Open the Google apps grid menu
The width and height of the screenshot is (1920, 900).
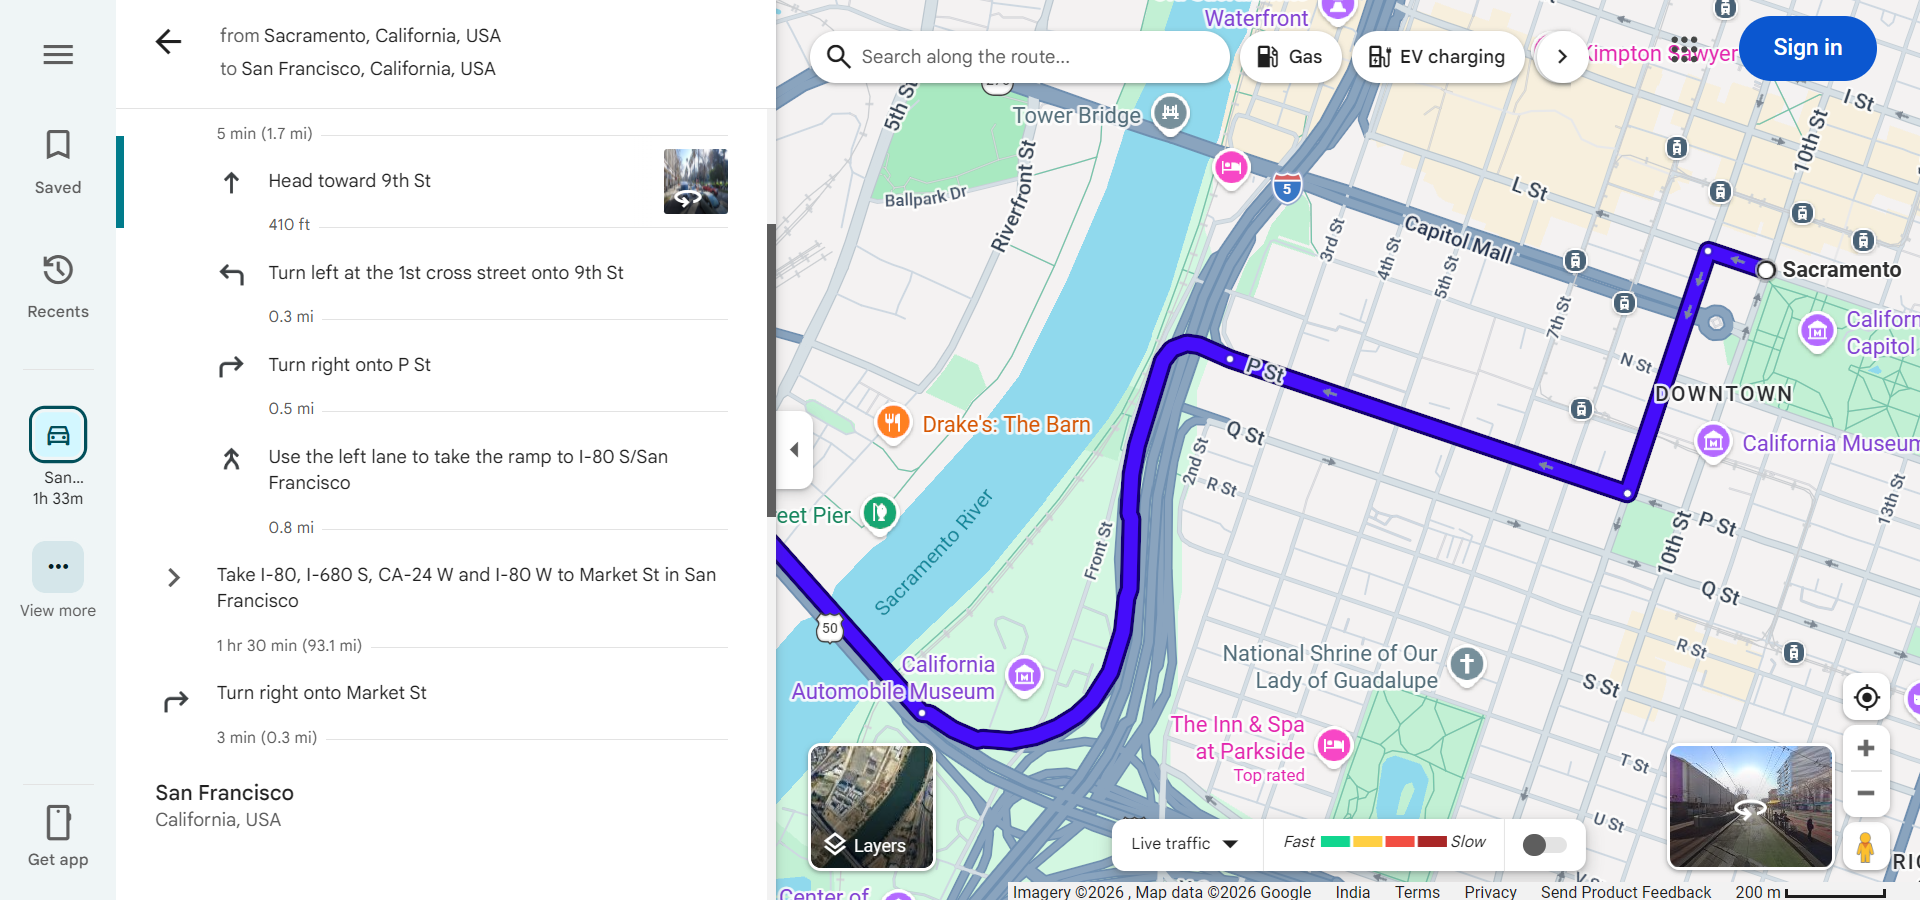click(x=1684, y=47)
